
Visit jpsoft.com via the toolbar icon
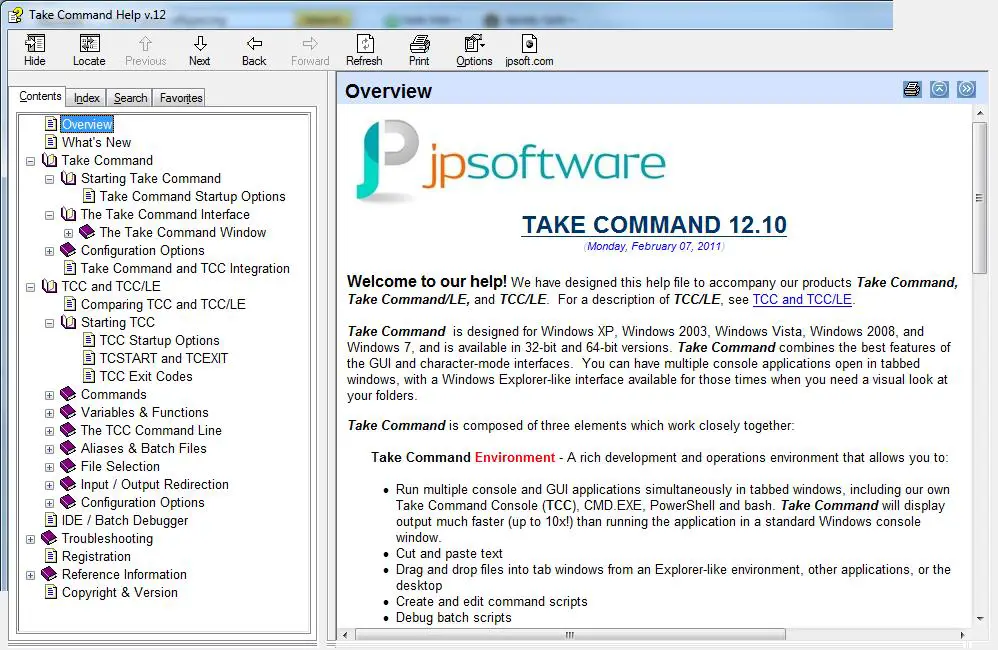click(529, 50)
